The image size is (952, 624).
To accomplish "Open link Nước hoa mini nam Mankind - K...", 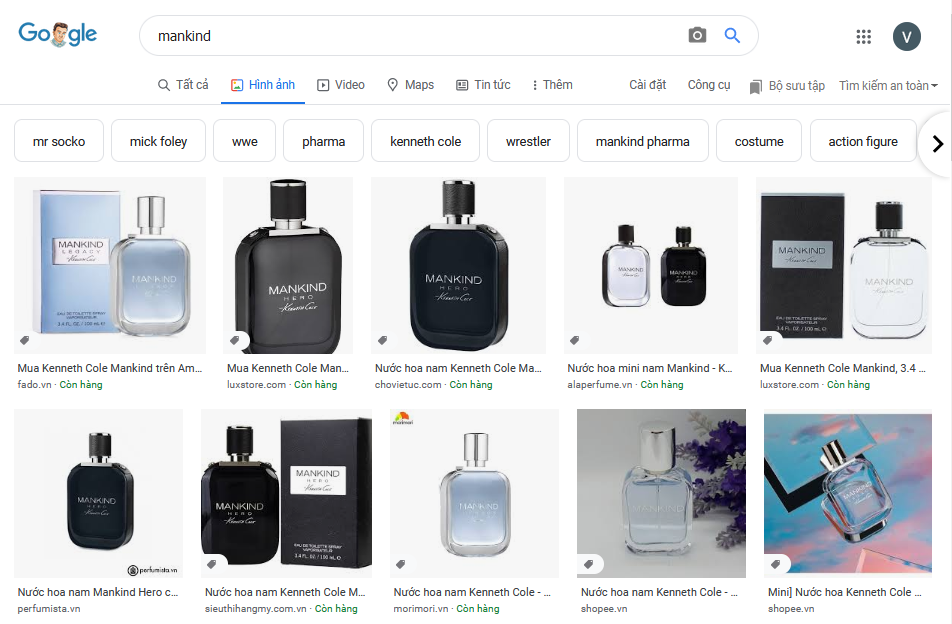I will click(650, 368).
